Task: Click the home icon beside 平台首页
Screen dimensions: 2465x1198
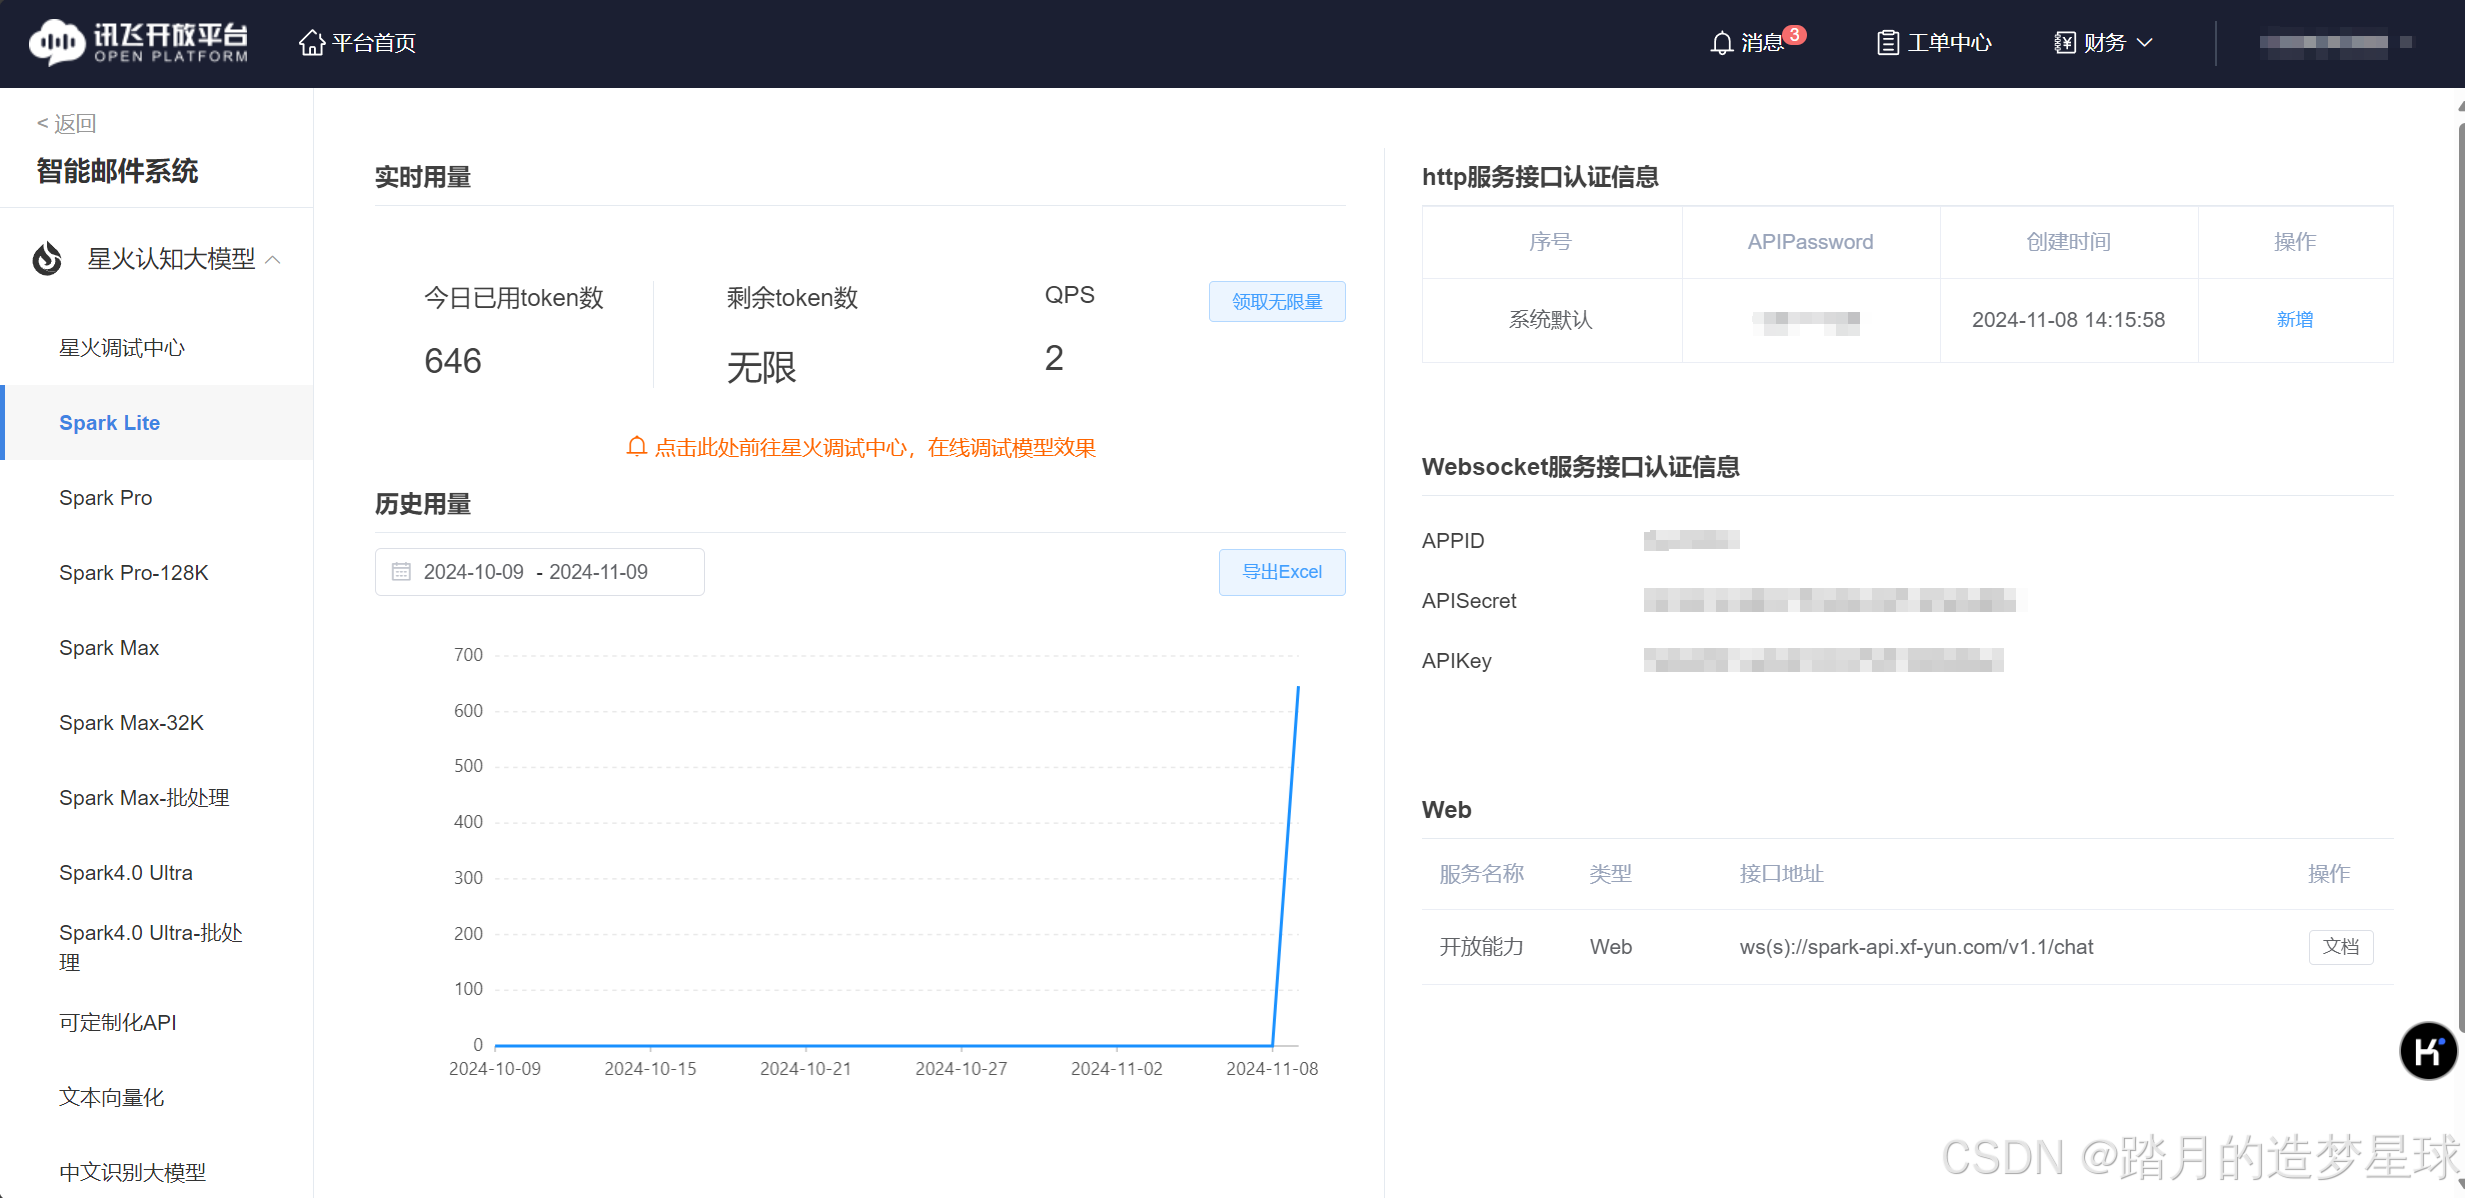Action: point(312,42)
